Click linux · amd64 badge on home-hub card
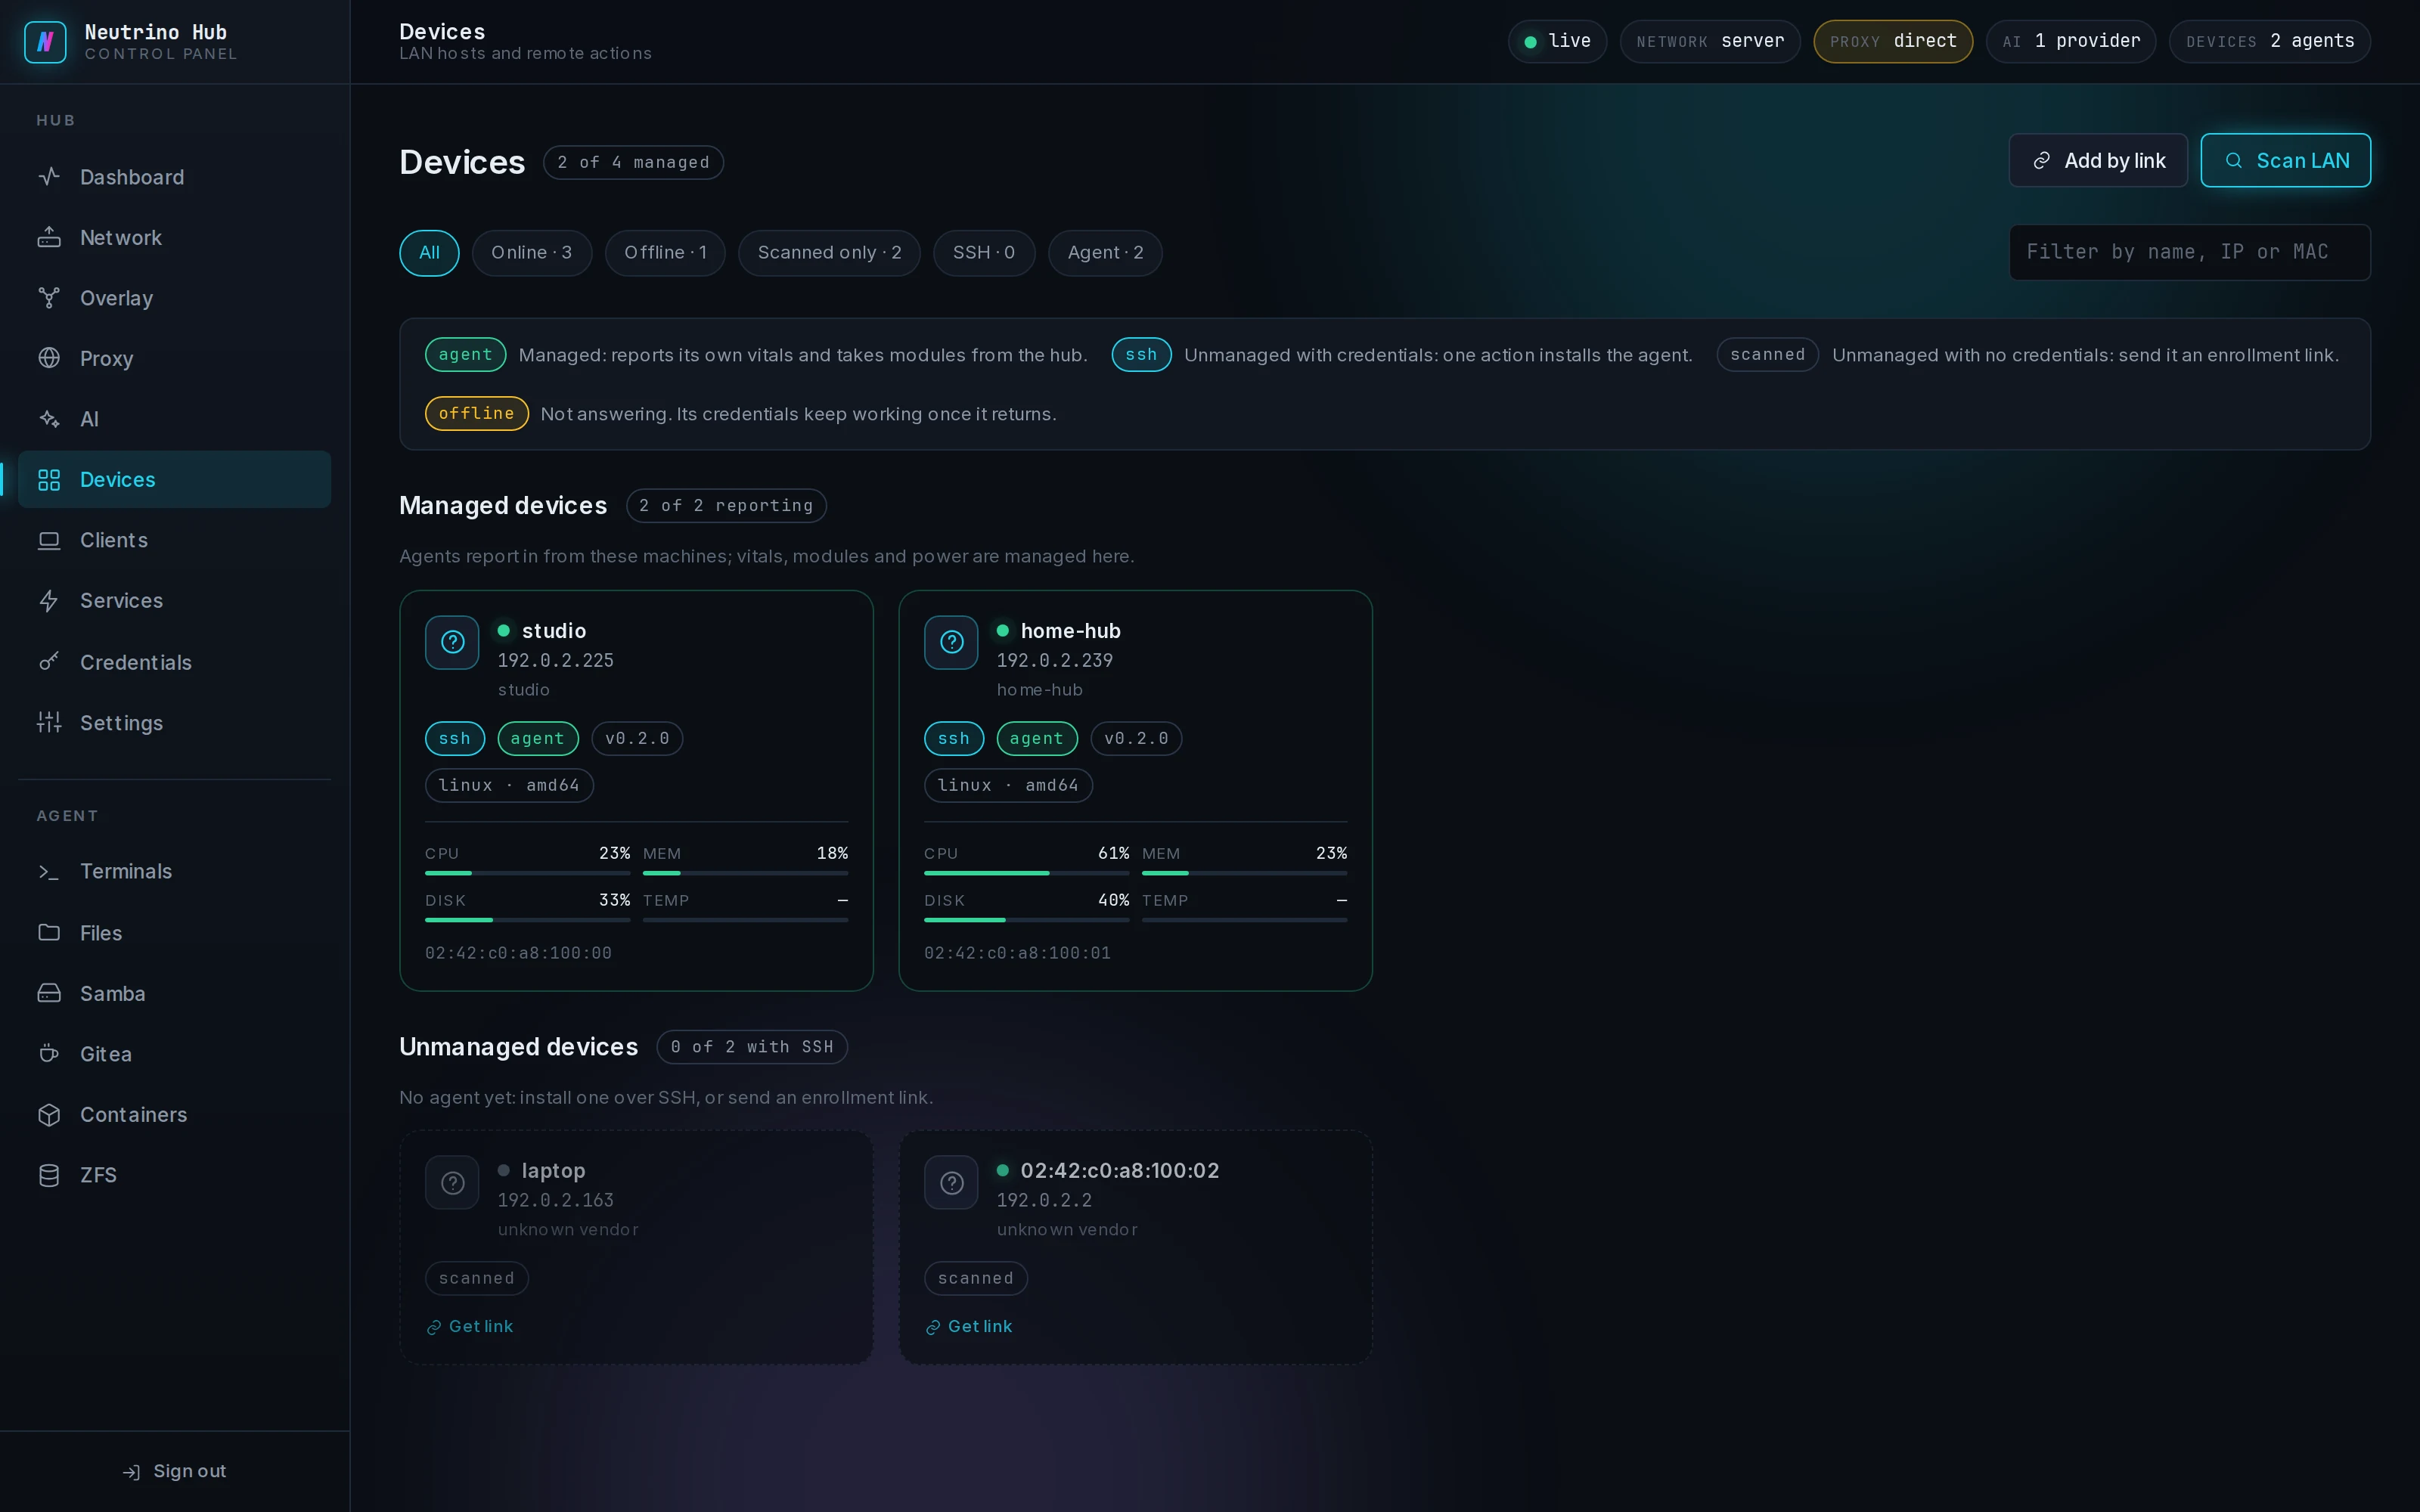Screen dimensions: 2420x1512 1008,786
